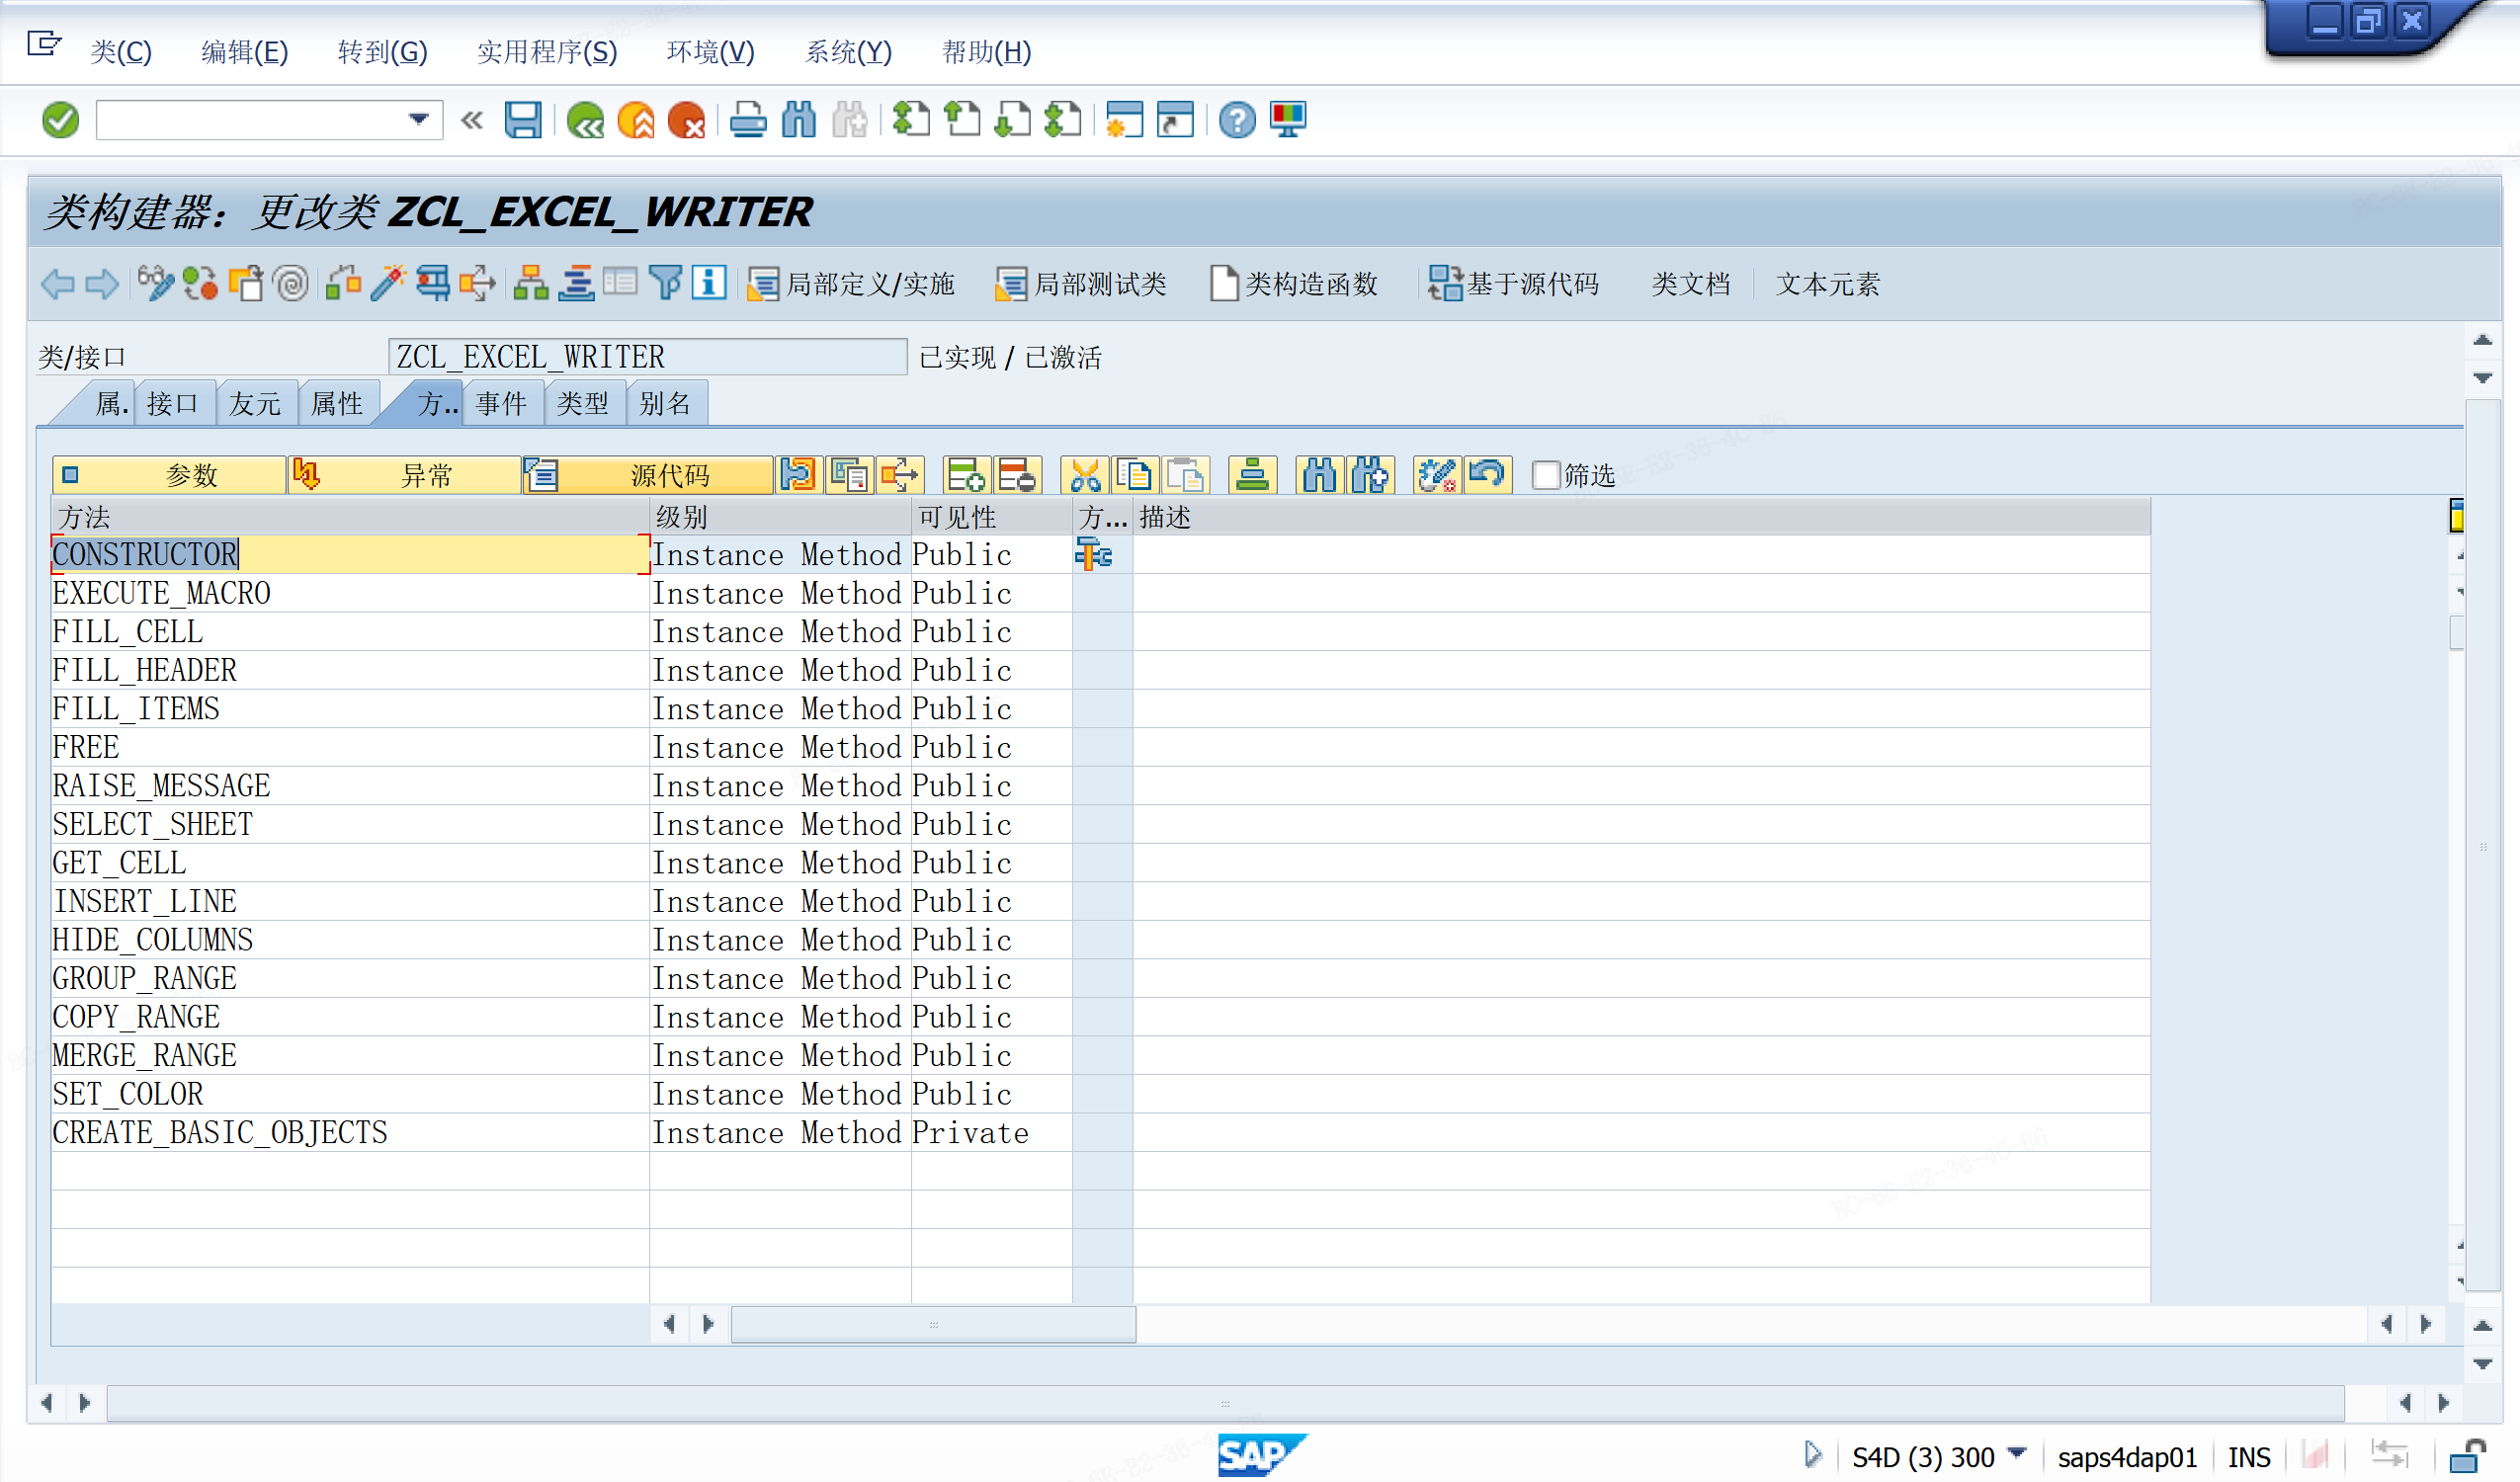The image size is (2520, 1482).
Task: Click the green Back icon in standard toolbar
Action: point(585,121)
